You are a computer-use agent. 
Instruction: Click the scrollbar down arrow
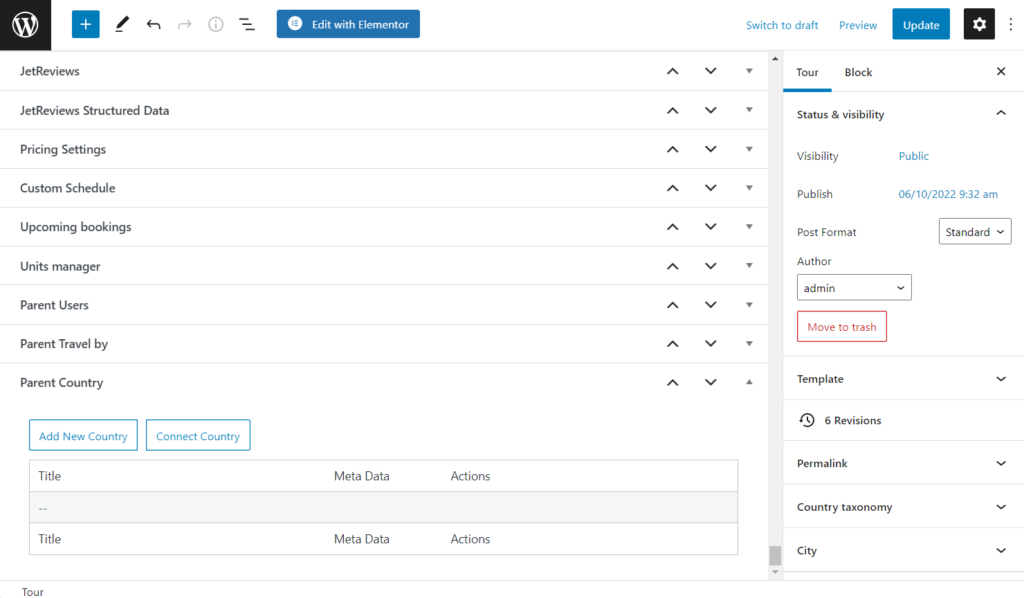[775, 572]
